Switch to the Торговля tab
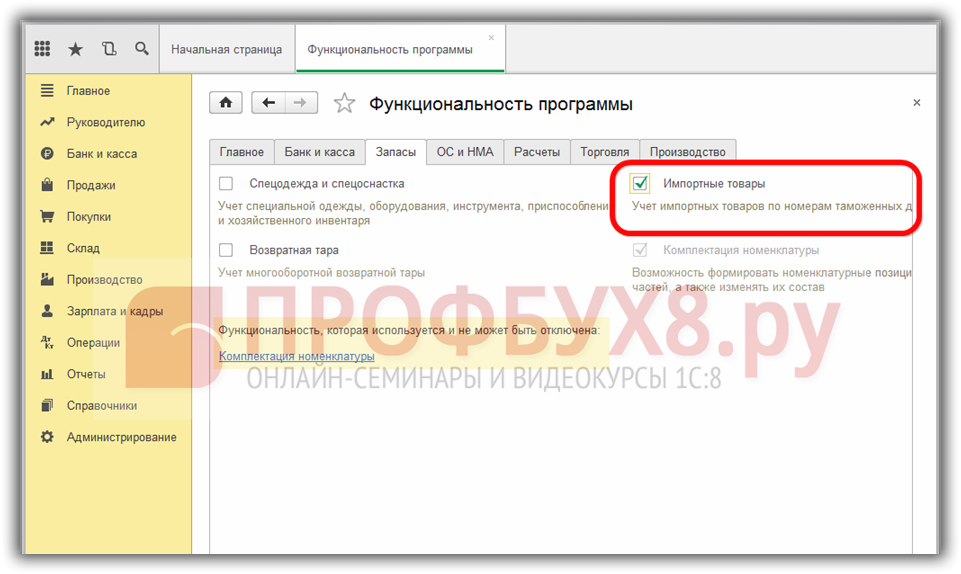961x574 pixels. (x=604, y=152)
